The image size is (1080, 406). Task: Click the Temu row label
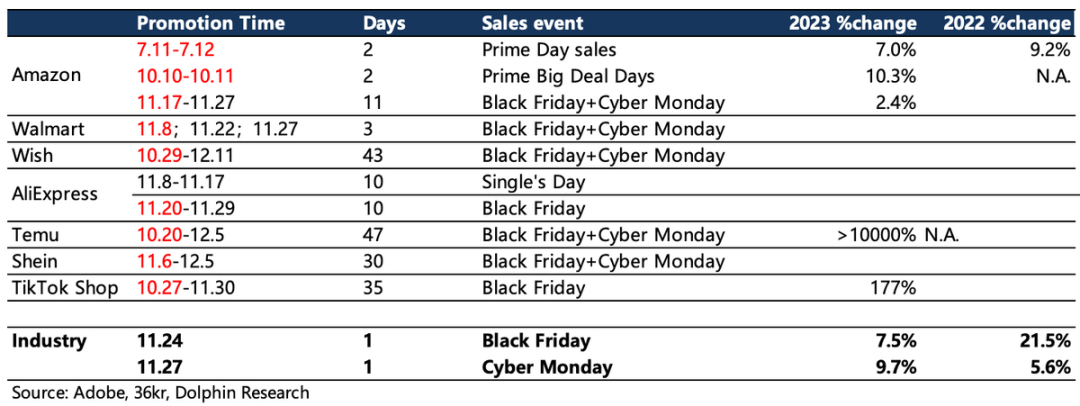pyautogui.click(x=34, y=235)
